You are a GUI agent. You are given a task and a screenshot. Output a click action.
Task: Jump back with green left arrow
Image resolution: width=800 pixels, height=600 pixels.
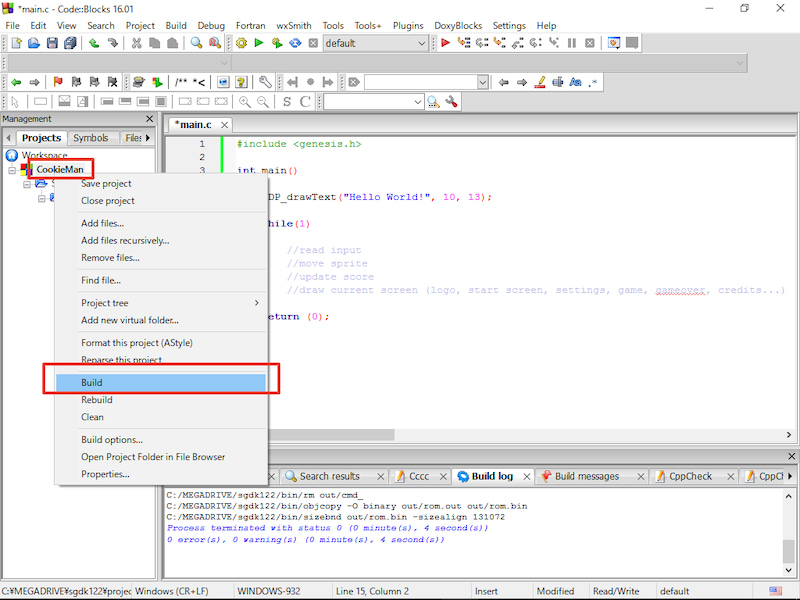point(16,82)
